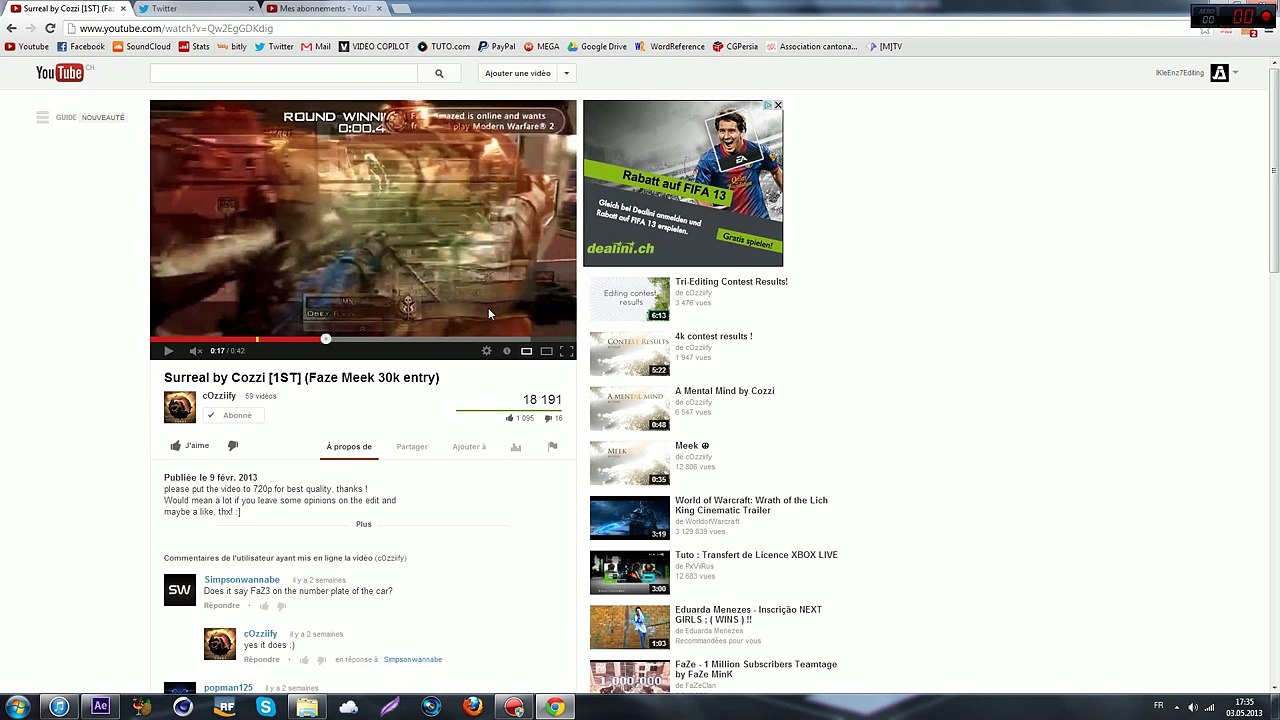Reload the page with refresh icon
This screenshot has height=720, width=1280.
coord(50,28)
